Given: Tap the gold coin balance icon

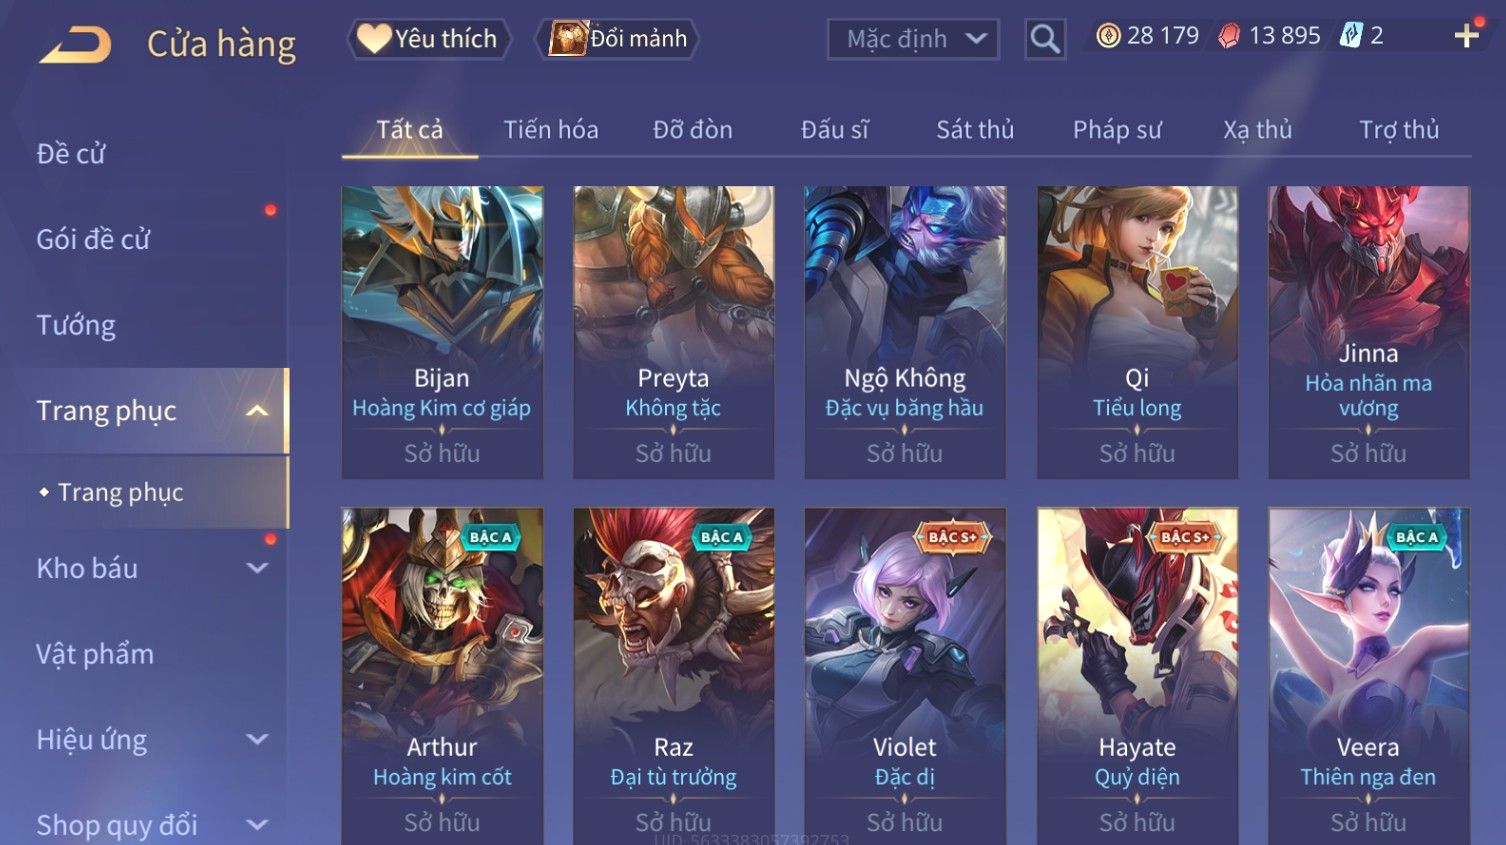Looking at the screenshot, I should [x=1107, y=36].
